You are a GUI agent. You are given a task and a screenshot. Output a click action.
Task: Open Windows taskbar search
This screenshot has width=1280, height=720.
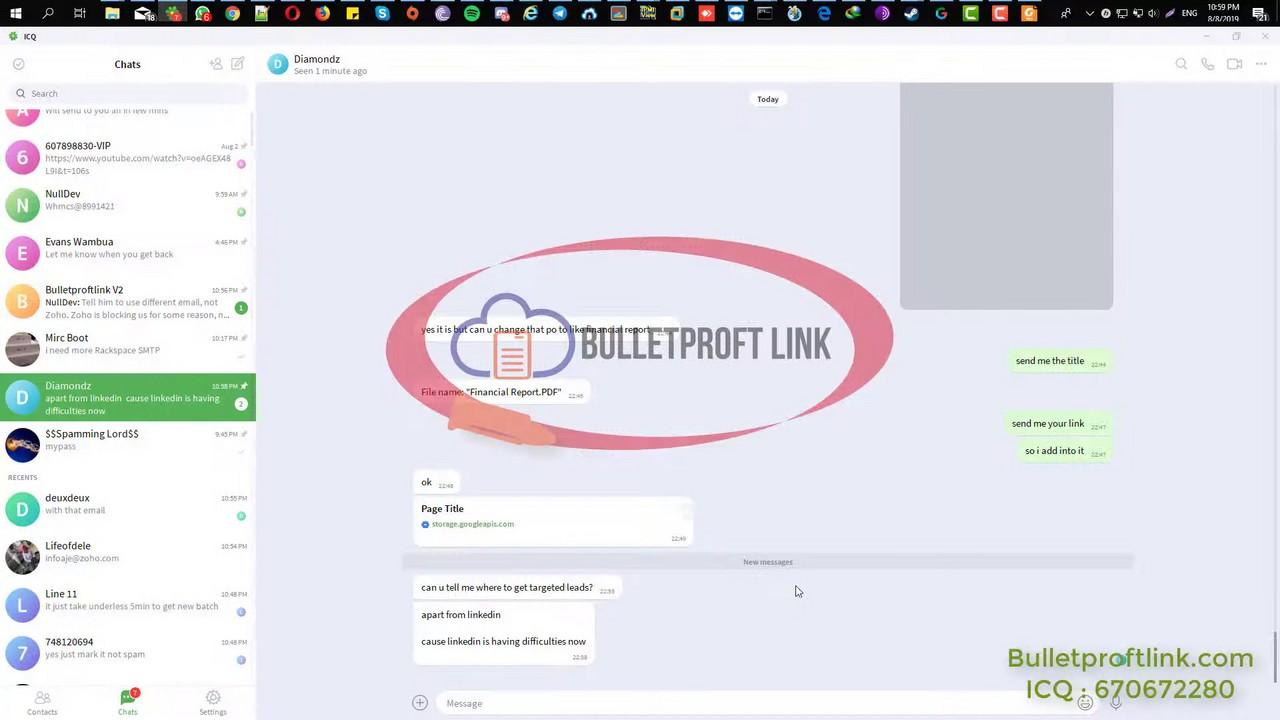[x=48, y=13]
